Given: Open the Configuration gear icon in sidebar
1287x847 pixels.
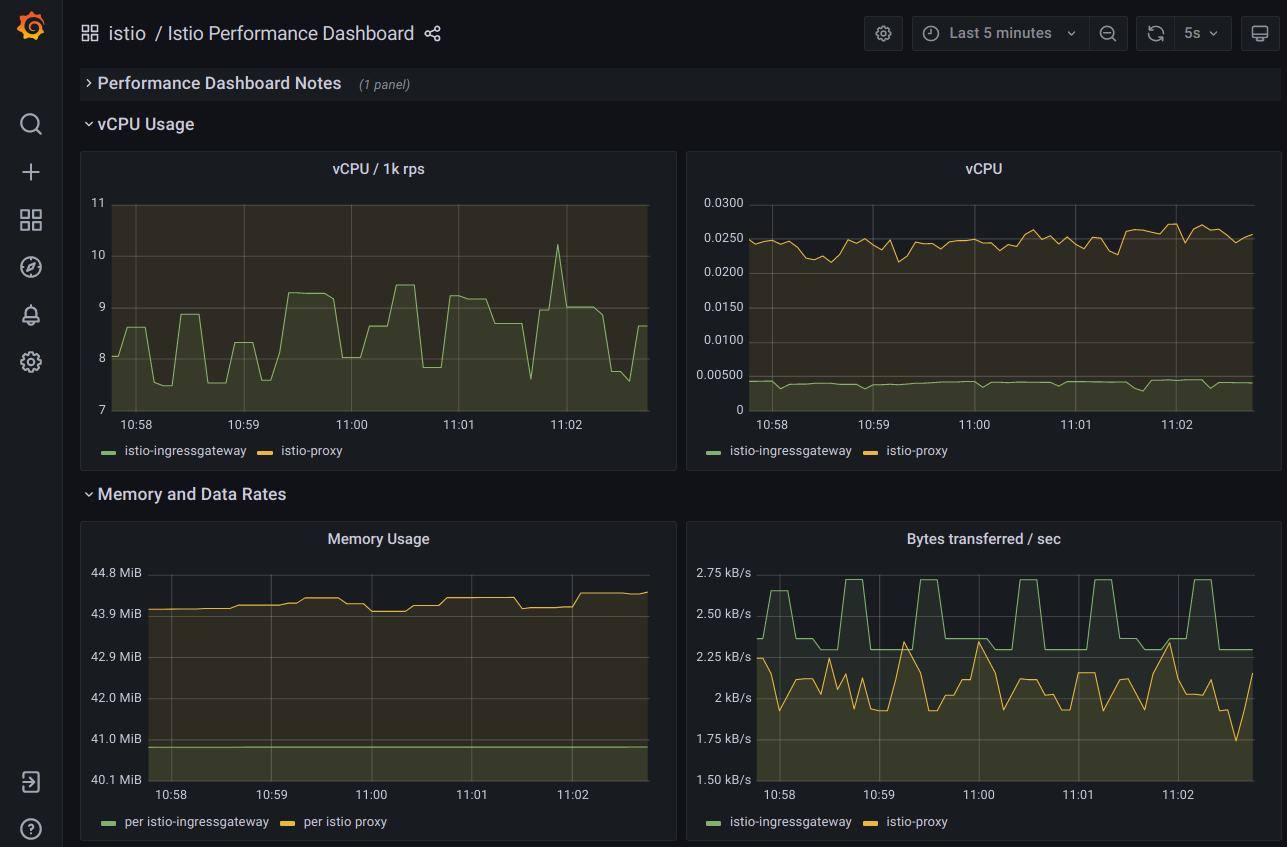Looking at the screenshot, I should pos(31,362).
